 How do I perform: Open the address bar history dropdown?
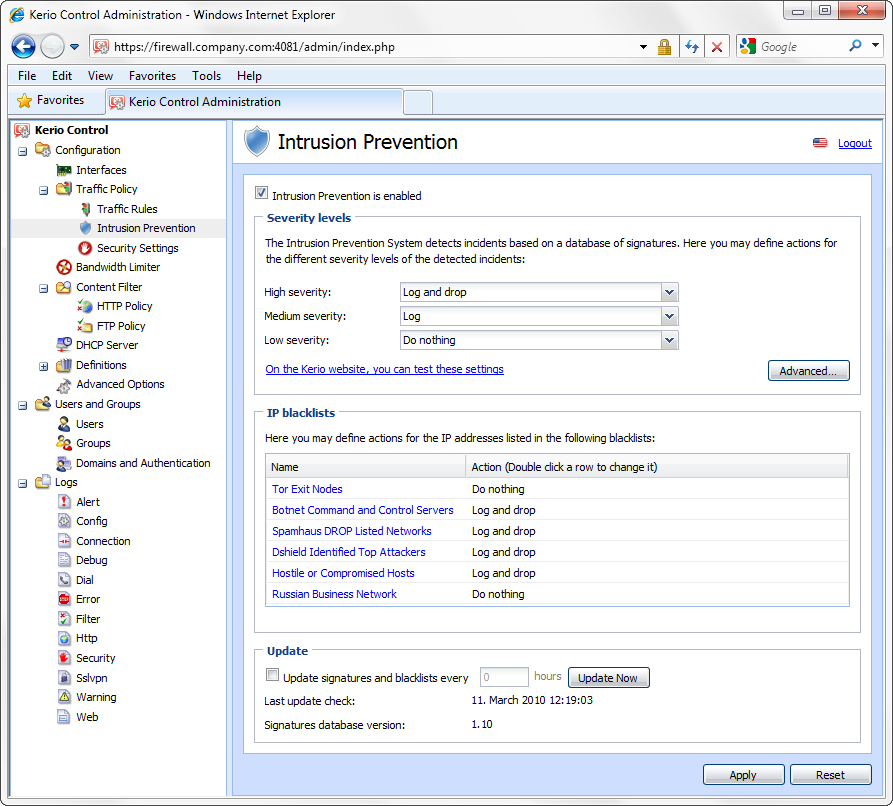coord(644,47)
